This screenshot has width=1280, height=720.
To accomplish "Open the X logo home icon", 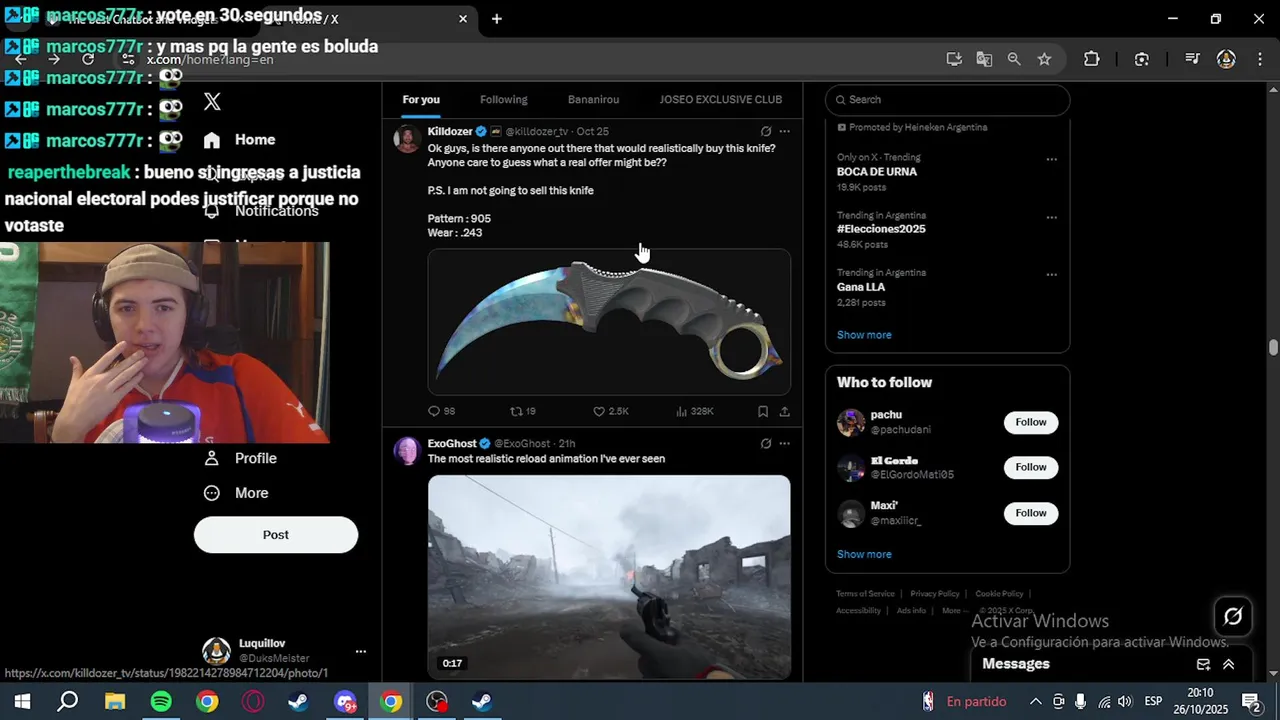I will click(x=212, y=101).
